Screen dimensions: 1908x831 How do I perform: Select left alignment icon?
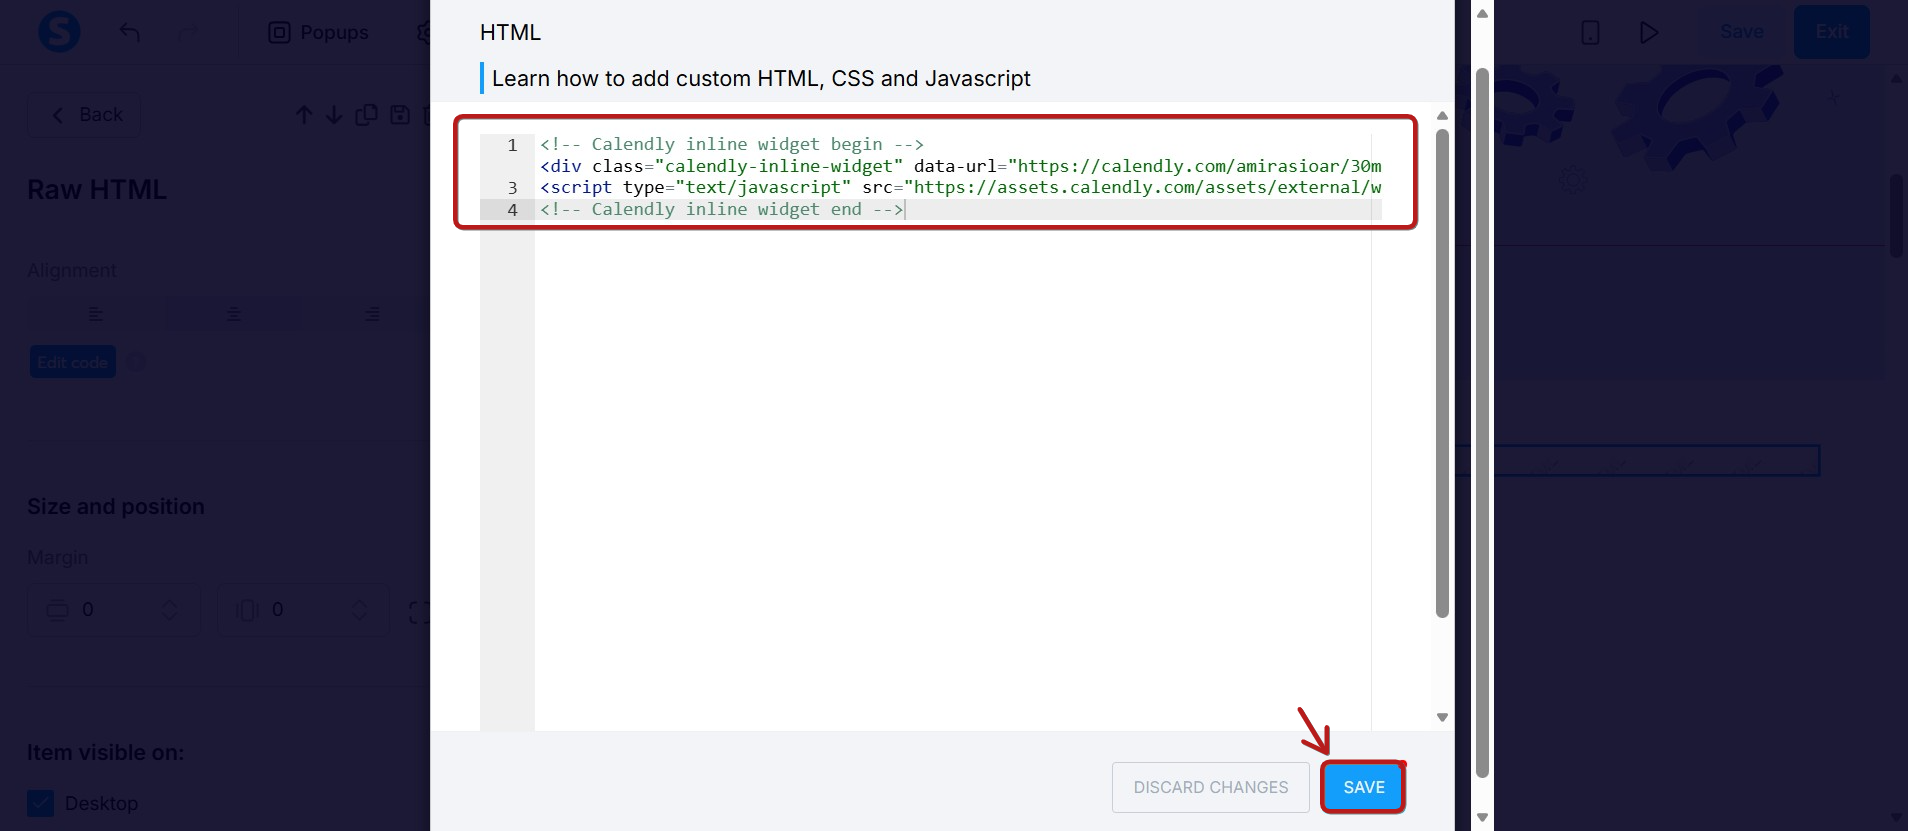click(96, 314)
